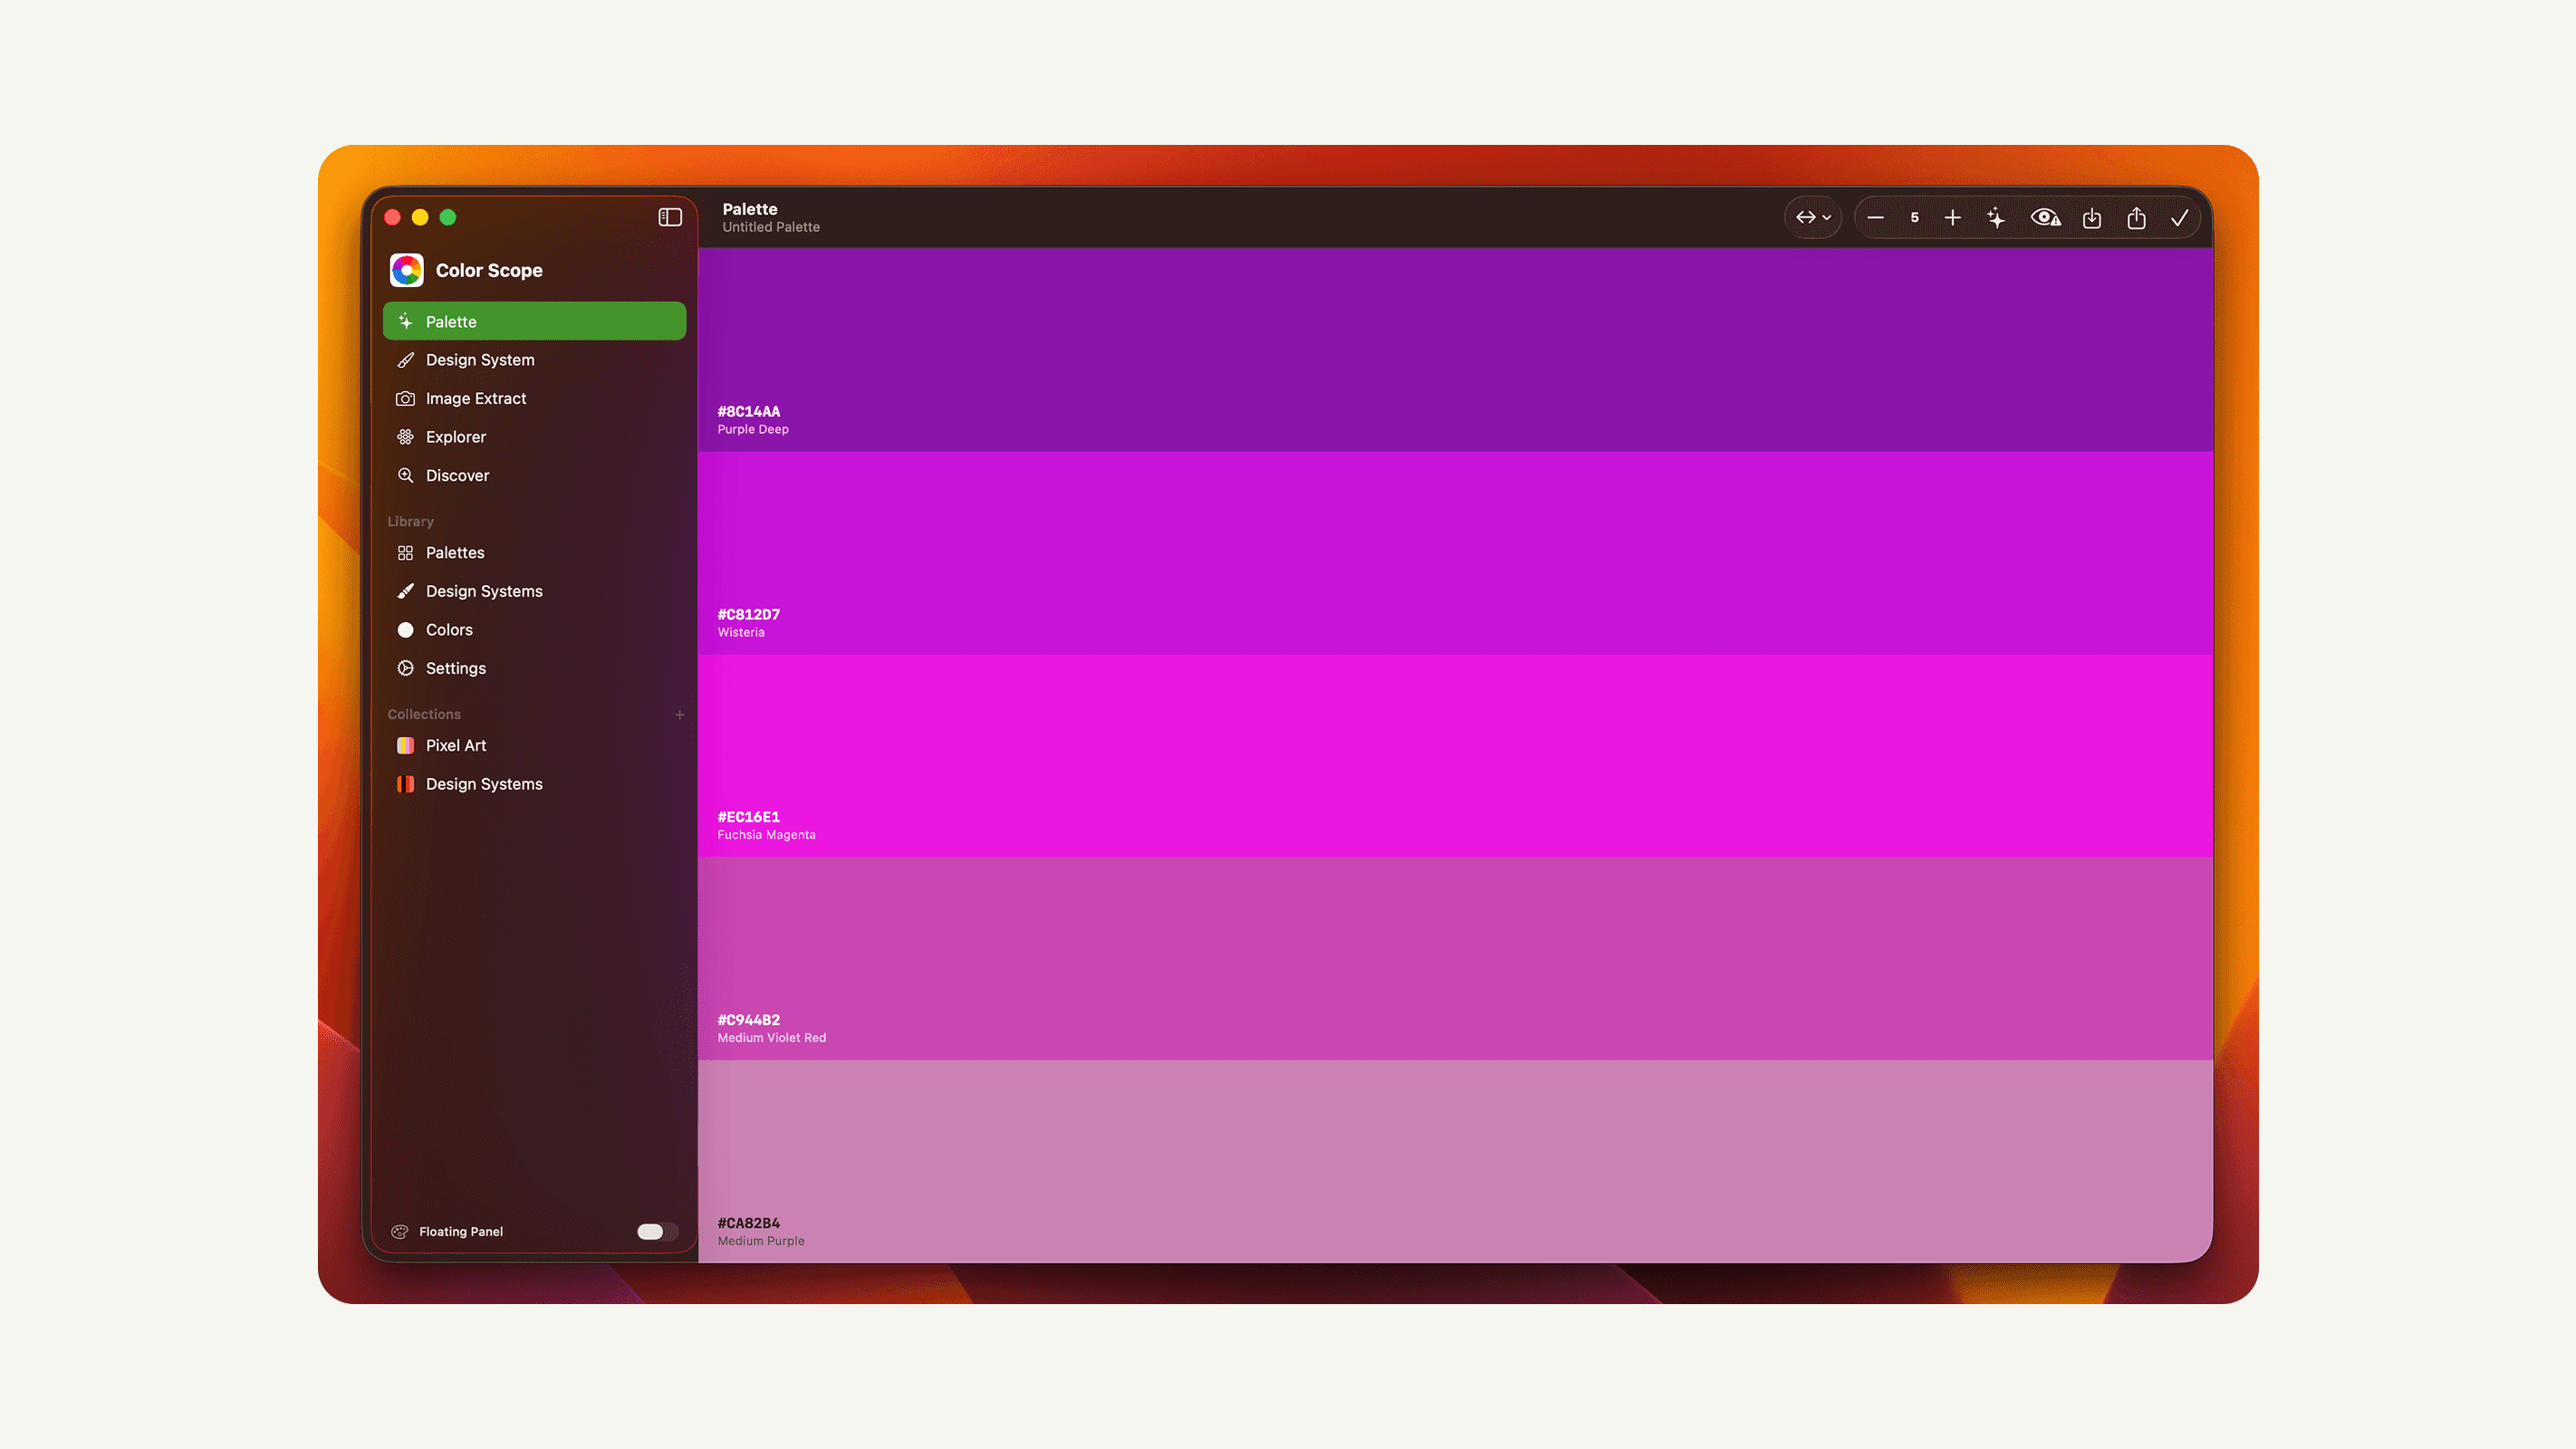Viewport: 2576px width, 1449px height.
Task: Click the Floating Panel palette icon
Action: coord(400,1231)
